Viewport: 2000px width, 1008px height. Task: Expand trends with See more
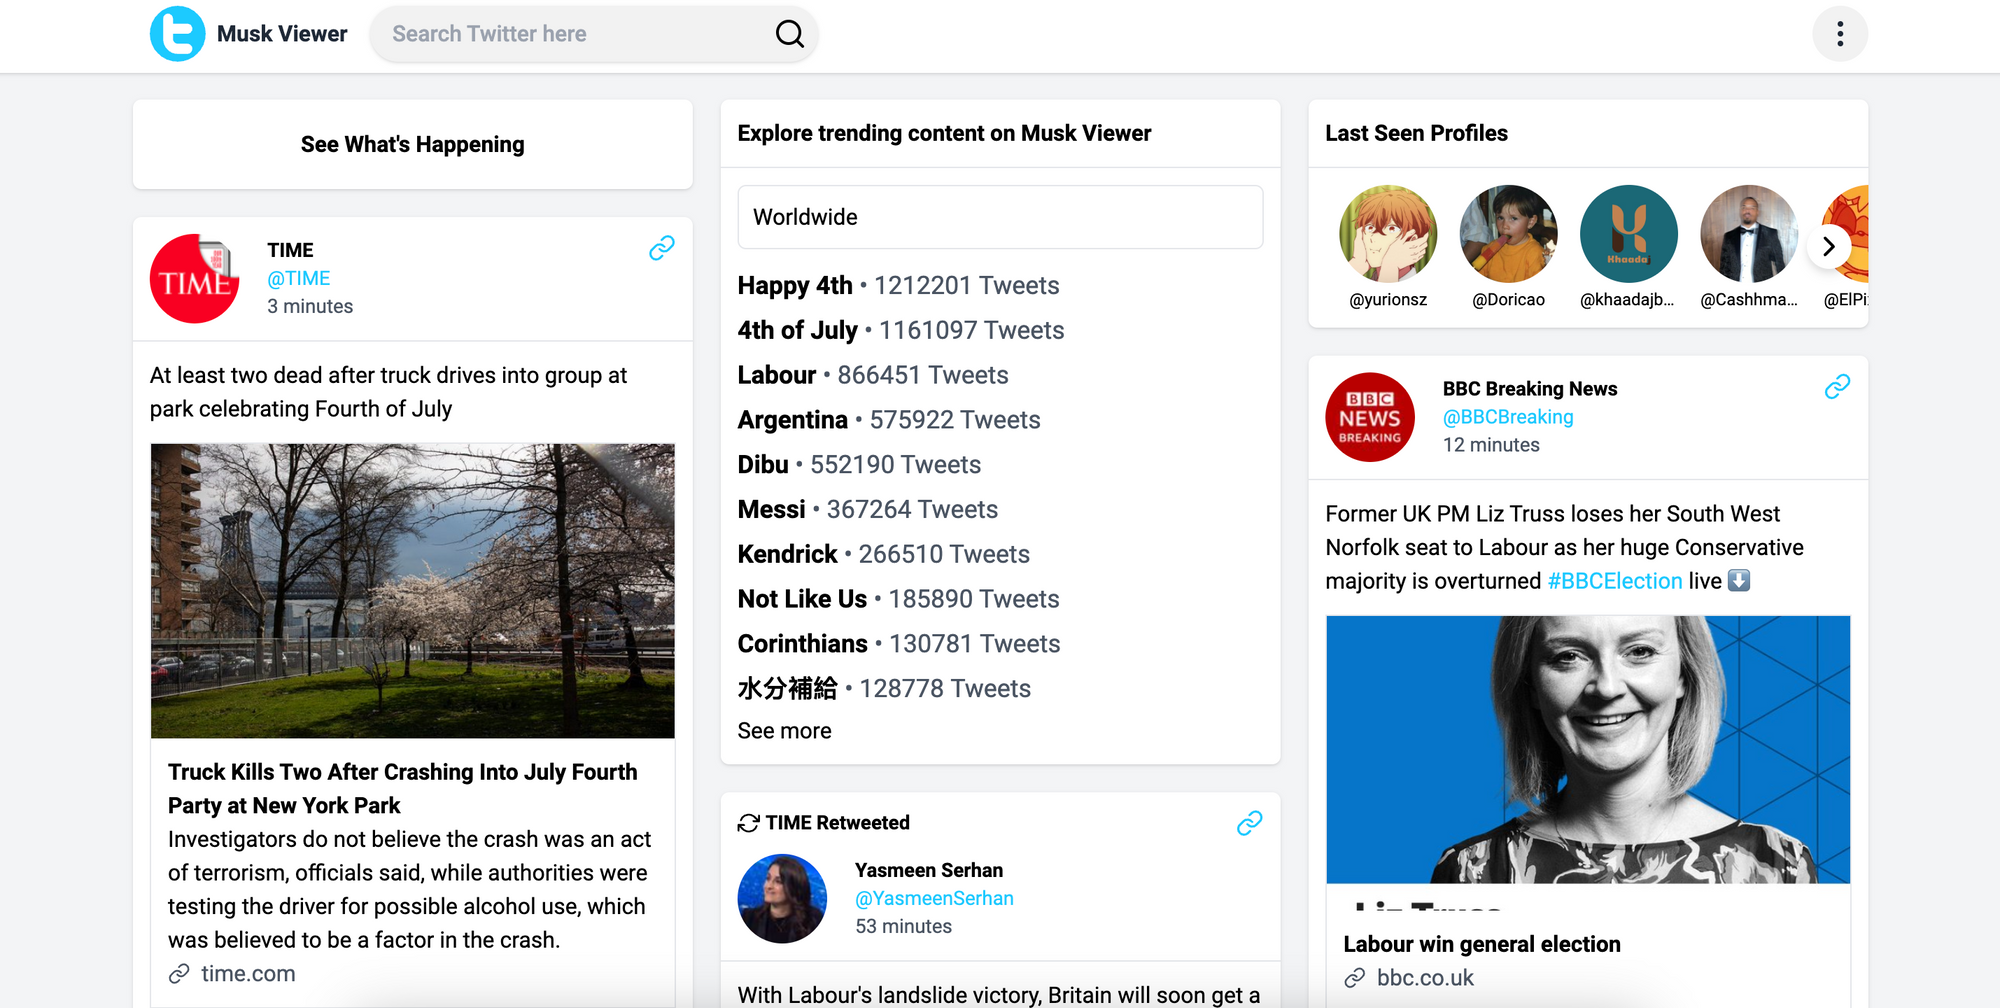click(785, 731)
